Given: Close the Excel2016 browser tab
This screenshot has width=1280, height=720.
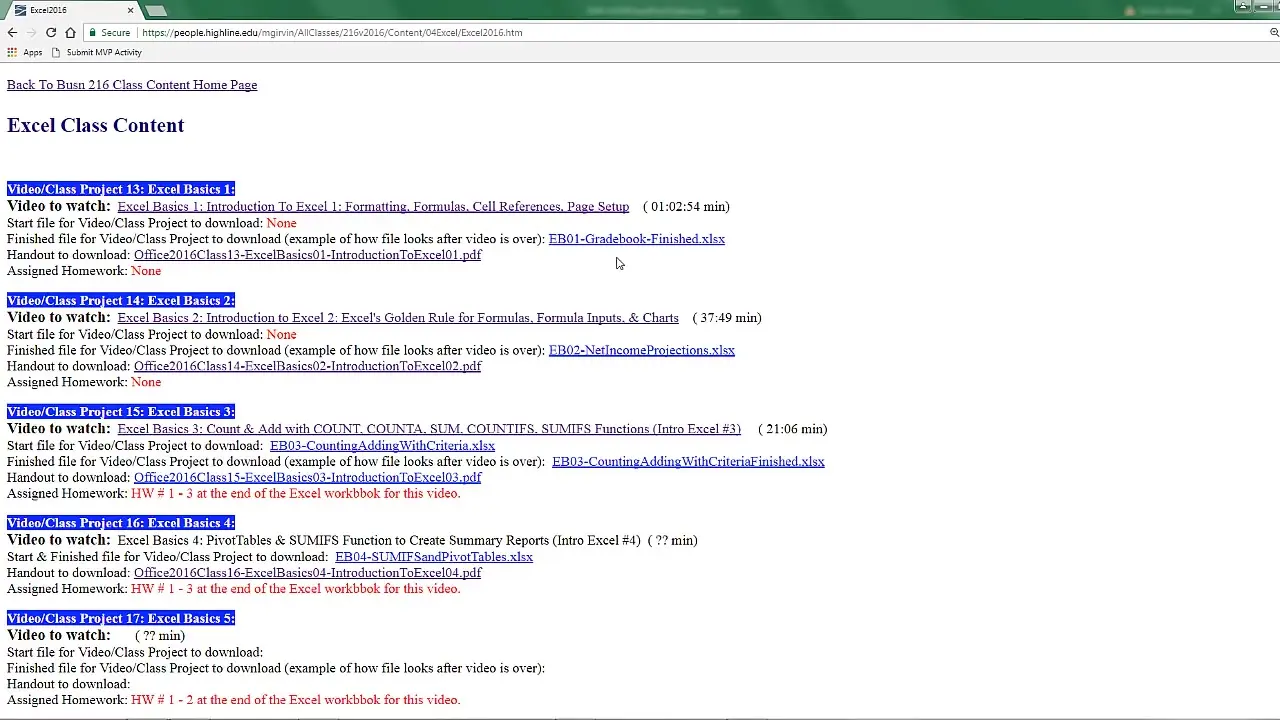Looking at the screenshot, I should tap(130, 10).
